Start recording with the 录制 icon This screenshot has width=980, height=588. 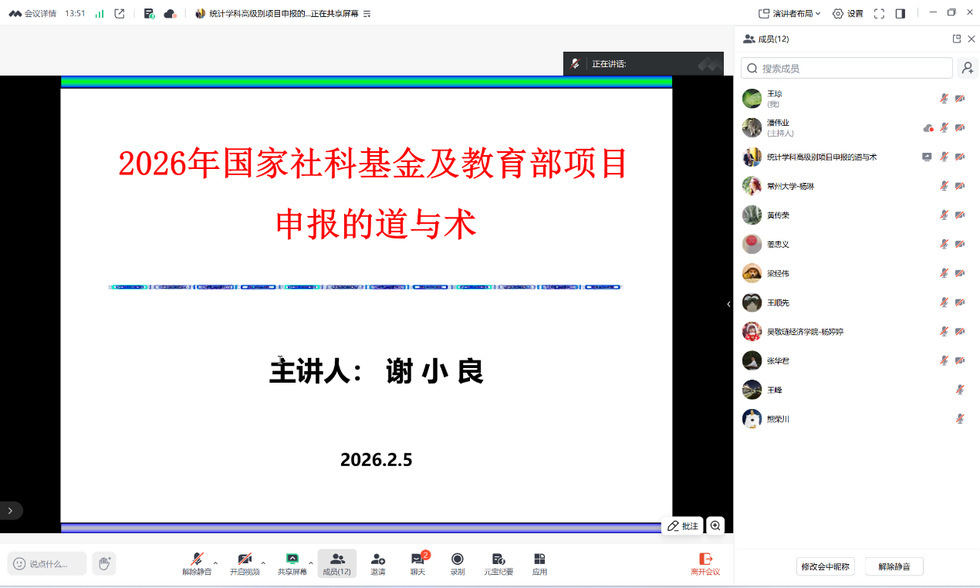coord(457,562)
